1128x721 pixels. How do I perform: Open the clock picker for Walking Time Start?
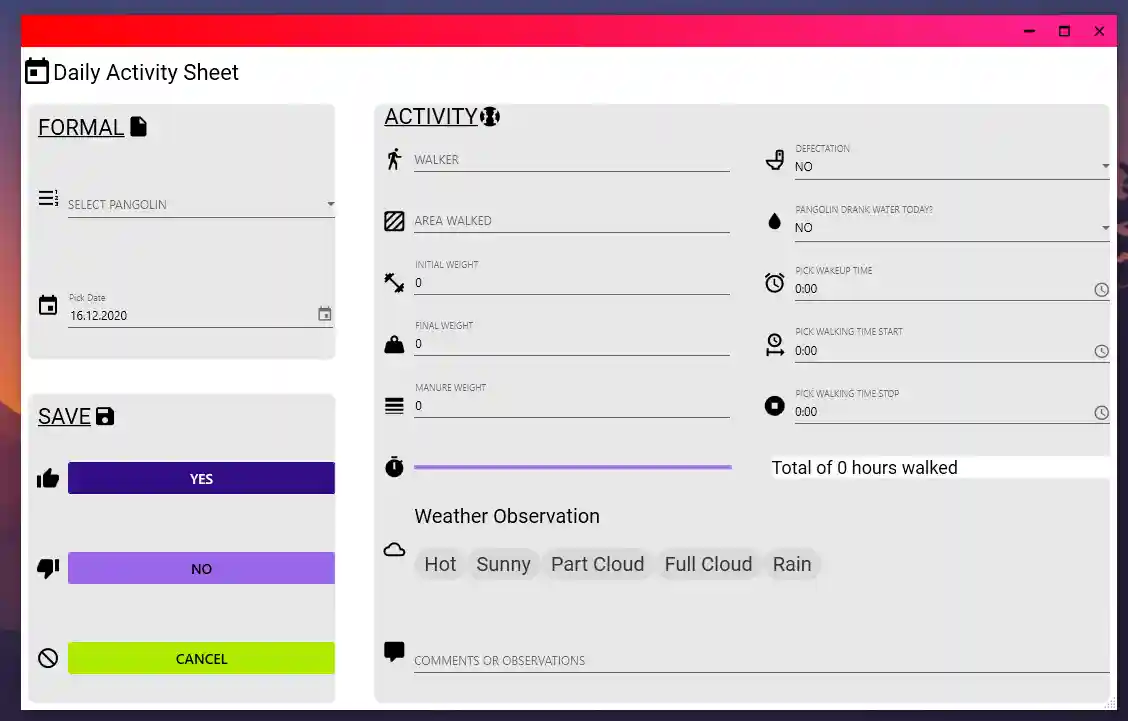coord(1101,351)
